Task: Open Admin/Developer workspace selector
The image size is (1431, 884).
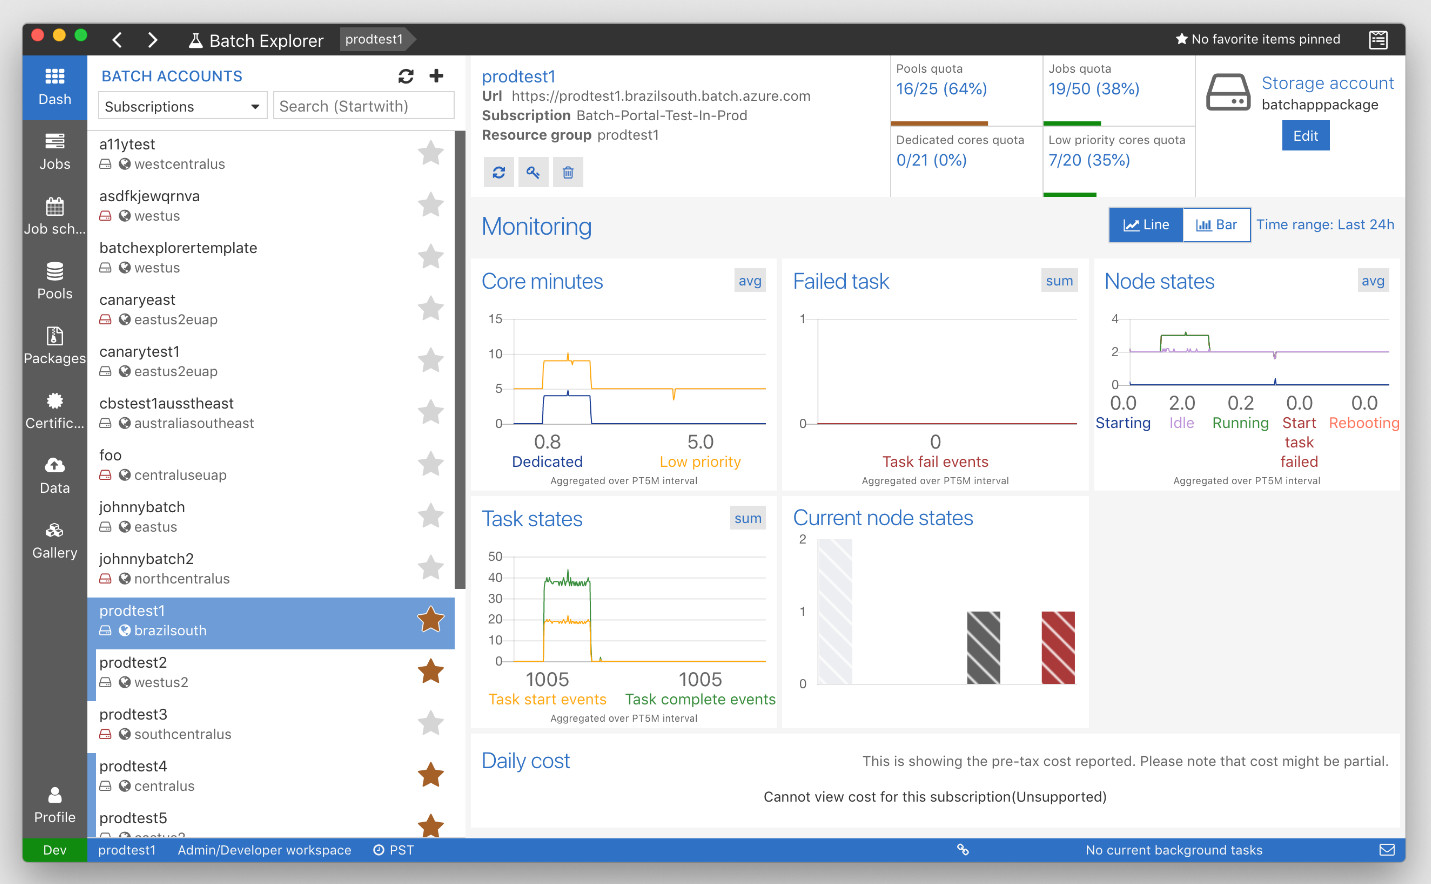Action: (x=264, y=850)
